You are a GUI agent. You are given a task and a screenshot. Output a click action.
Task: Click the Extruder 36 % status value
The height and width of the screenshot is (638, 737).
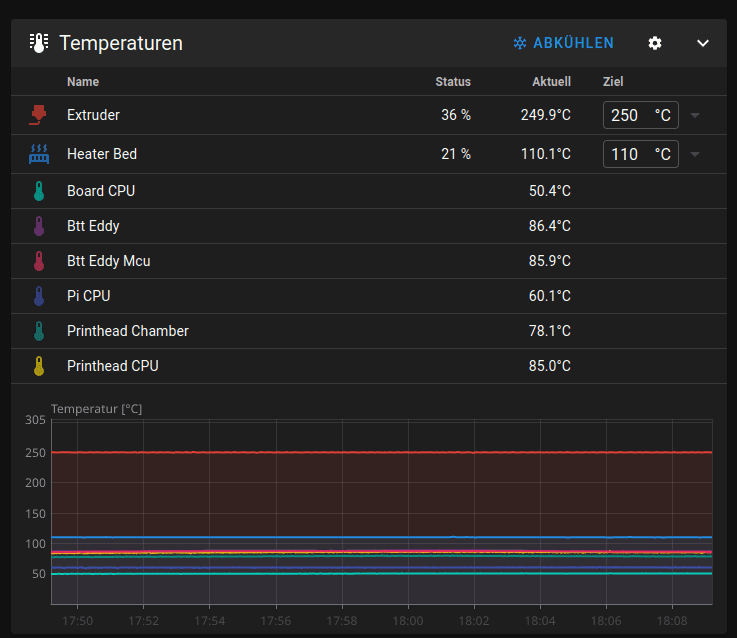[x=456, y=115]
